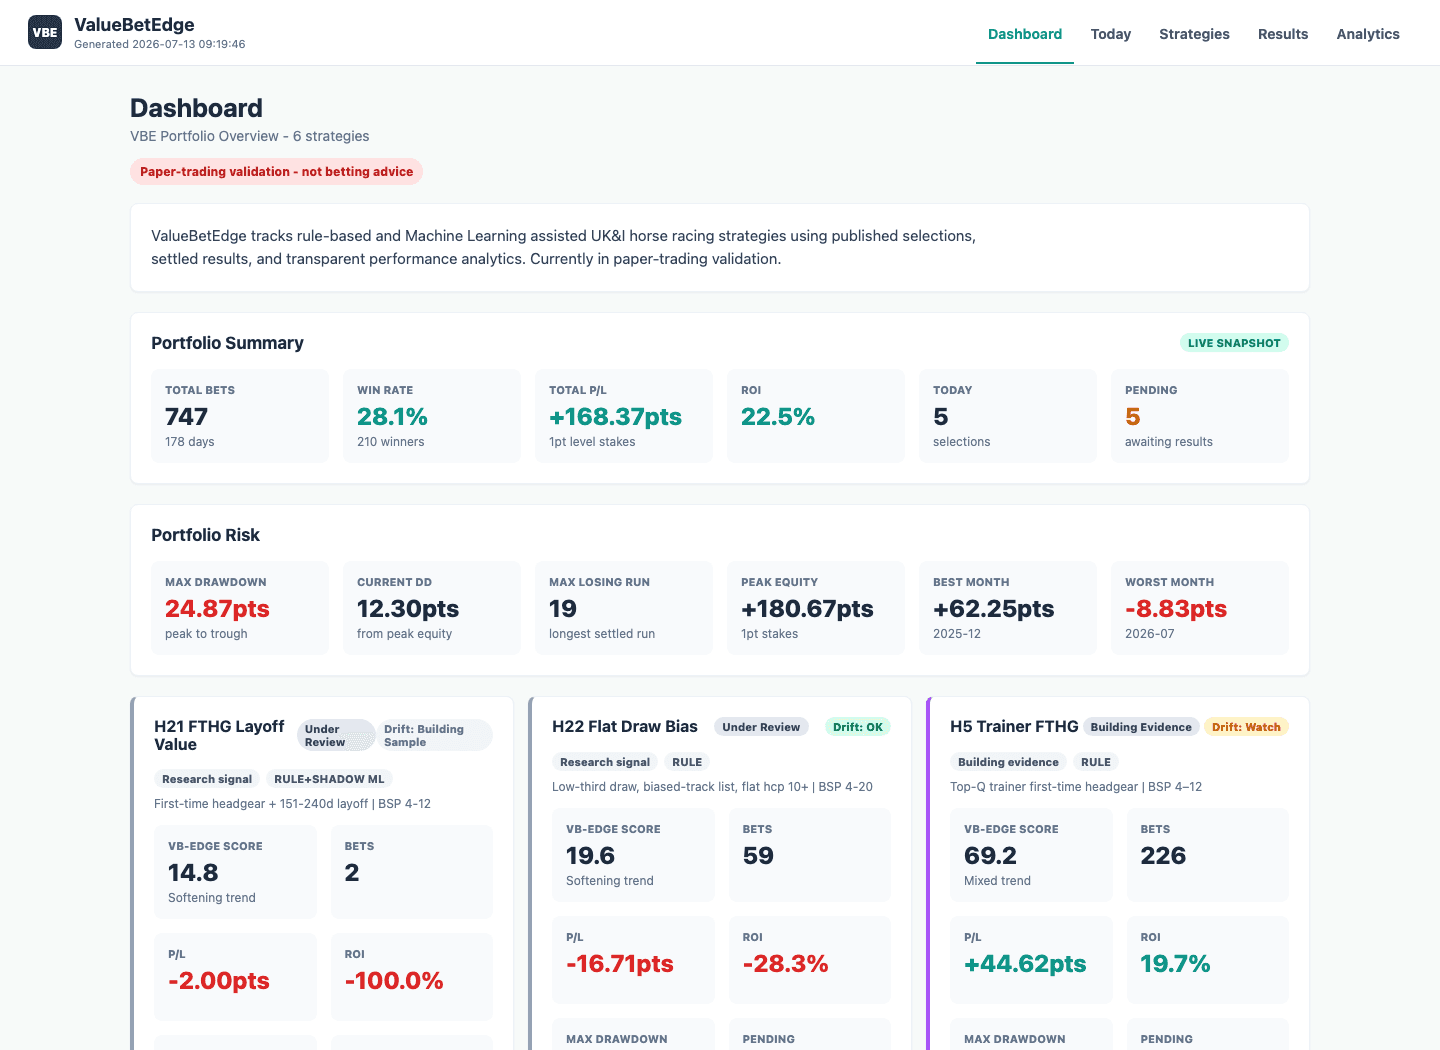Click the RULE tag on H22 card
Image resolution: width=1440 pixels, height=1050 pixels.
point(687,762)
